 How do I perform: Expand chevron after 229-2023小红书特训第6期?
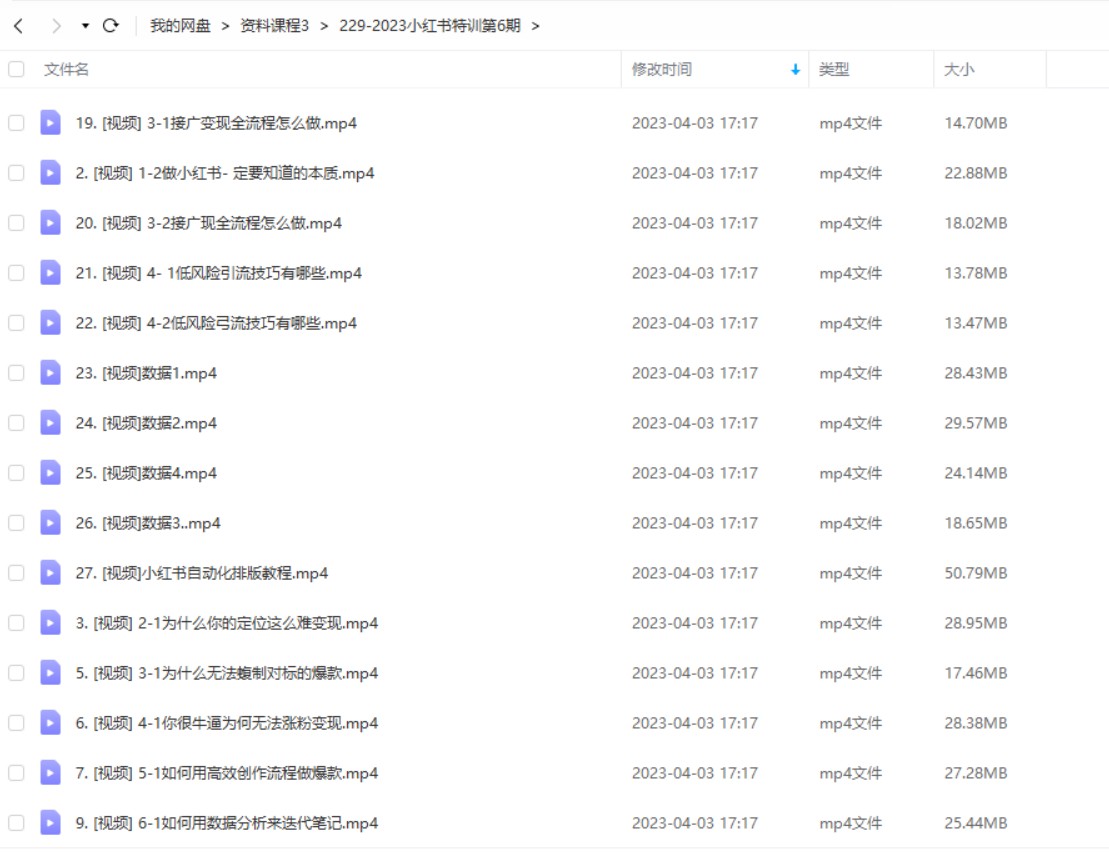click(535, 26)
